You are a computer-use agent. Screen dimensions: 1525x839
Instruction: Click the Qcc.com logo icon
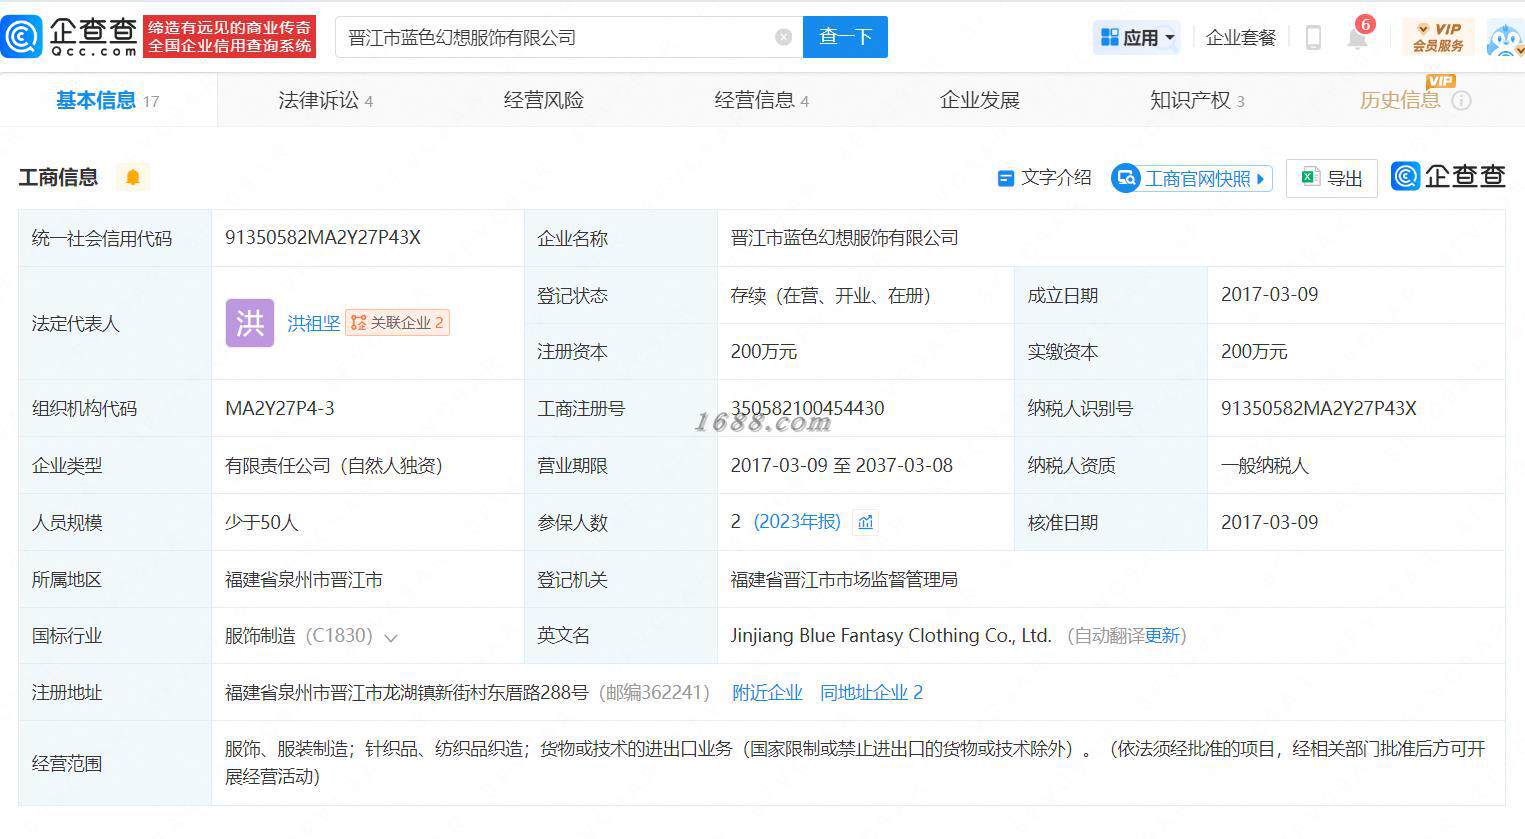(22, 37)
